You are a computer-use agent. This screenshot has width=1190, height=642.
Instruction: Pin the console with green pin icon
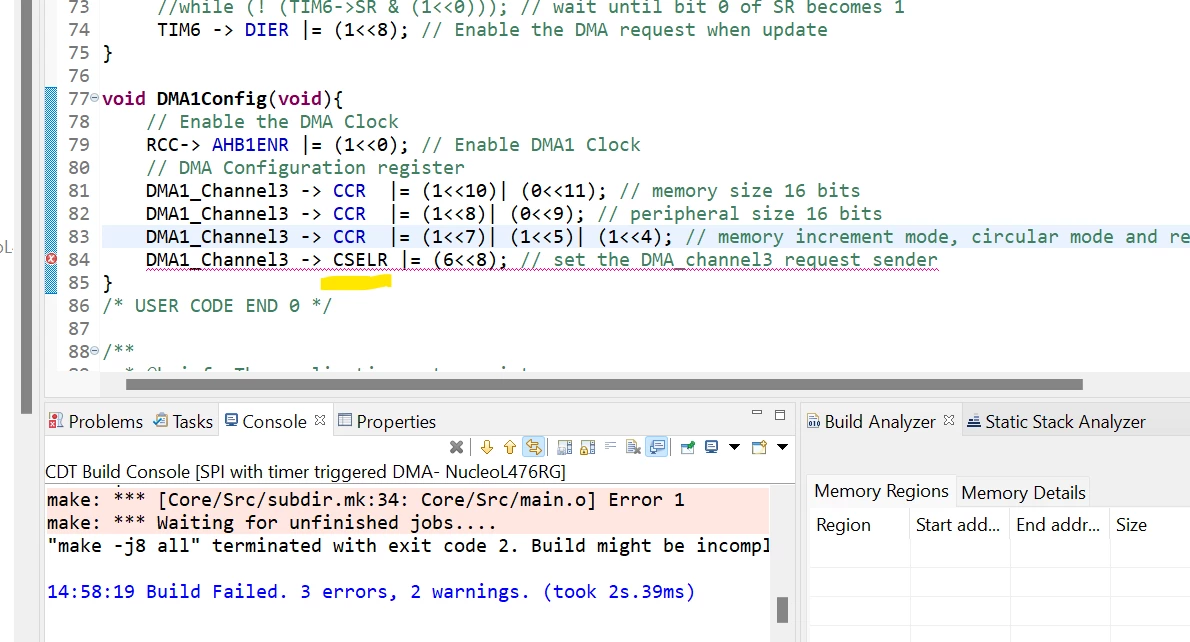(x=688, y=447)
